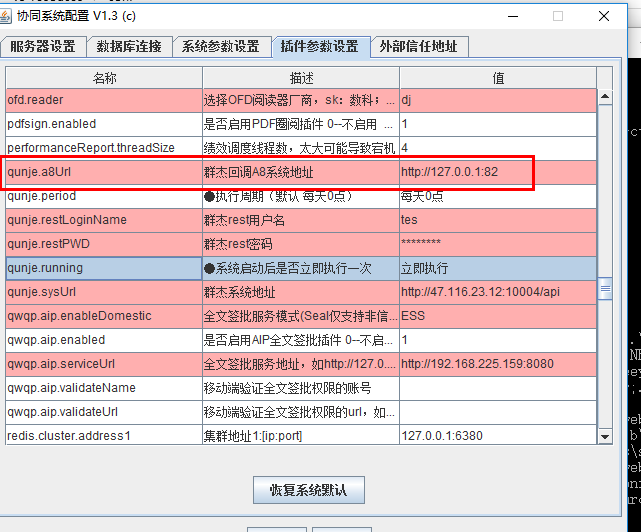The height and width of the screenshot is (532, 641).
Task: Select the 移动端验证全文签批权限的账号 description cell
Action: point(301,388)
